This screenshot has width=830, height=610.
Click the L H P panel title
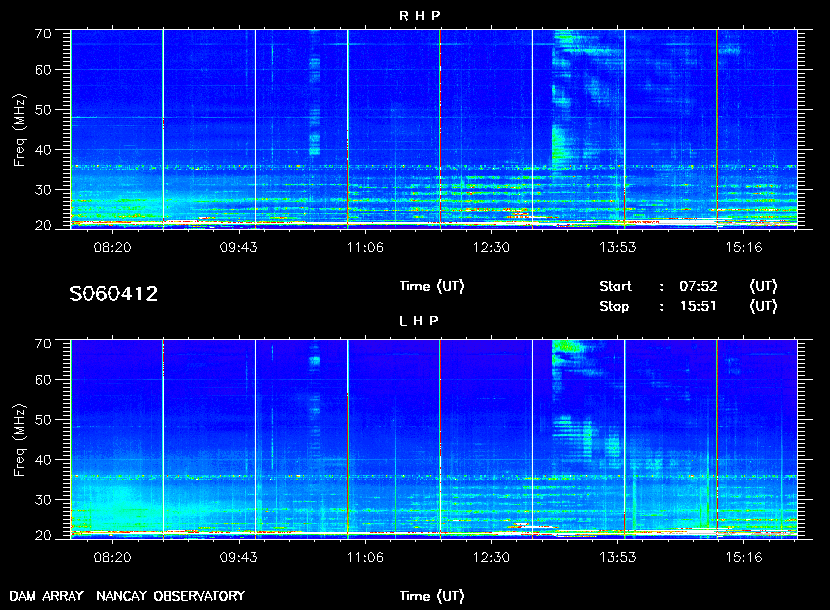pos(419,320)
